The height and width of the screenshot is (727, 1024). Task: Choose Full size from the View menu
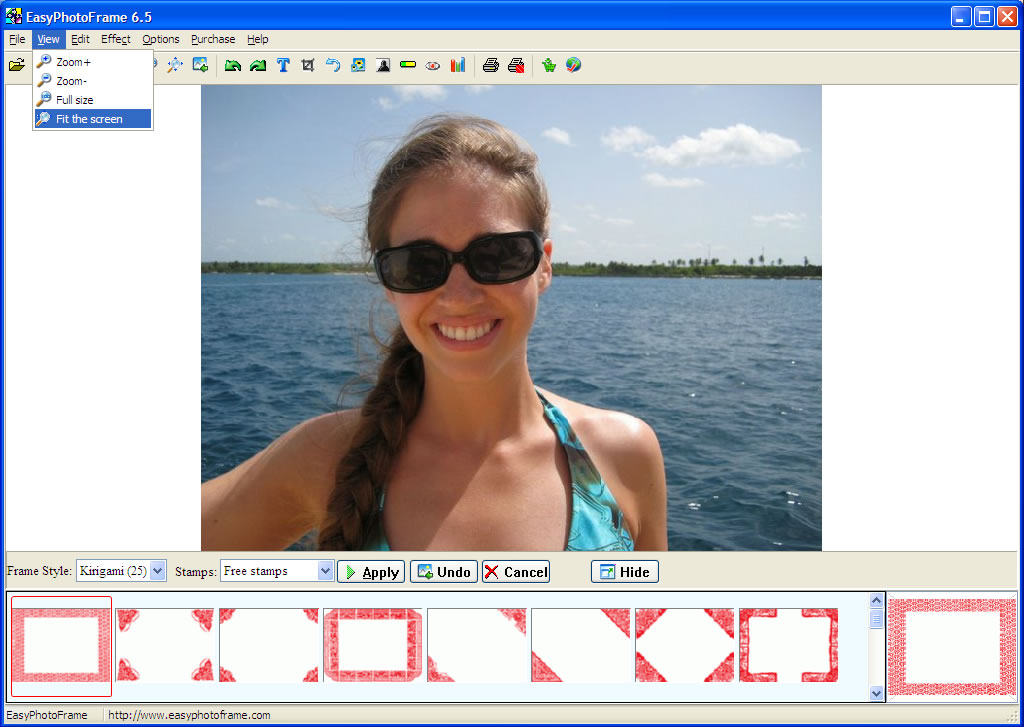coord(93,100)
